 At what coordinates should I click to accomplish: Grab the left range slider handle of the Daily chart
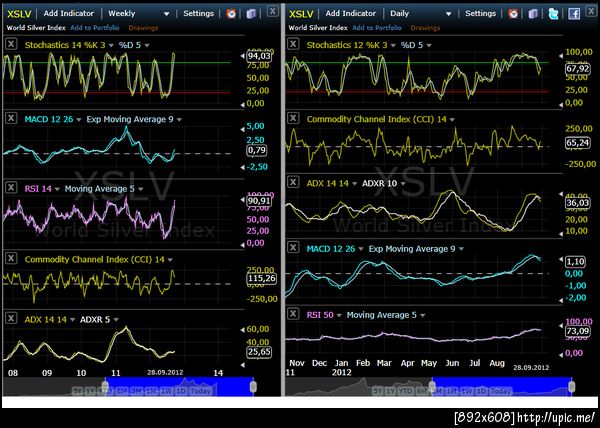pyautogui.click(x=432, y=386)
